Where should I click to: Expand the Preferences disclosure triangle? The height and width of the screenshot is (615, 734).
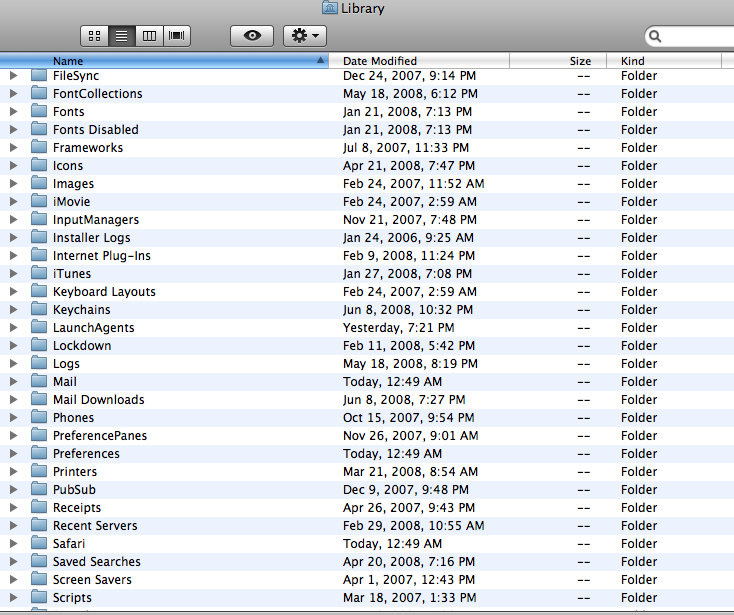(x=14, y=454)
